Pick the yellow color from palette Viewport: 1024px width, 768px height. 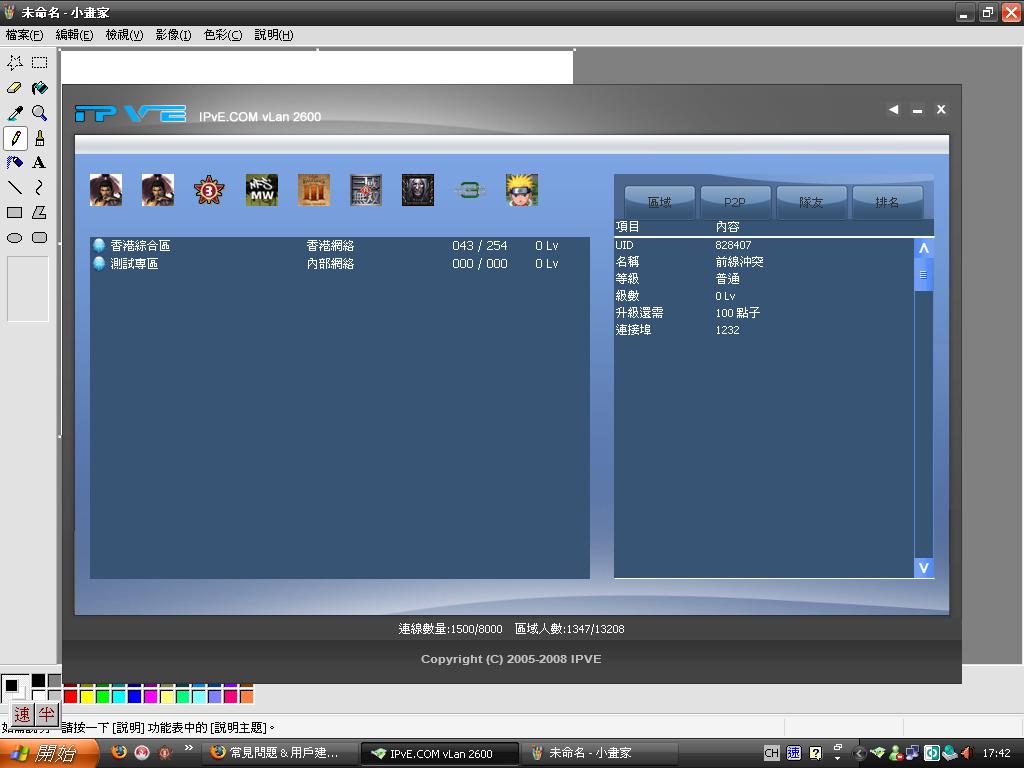(87, 696)
